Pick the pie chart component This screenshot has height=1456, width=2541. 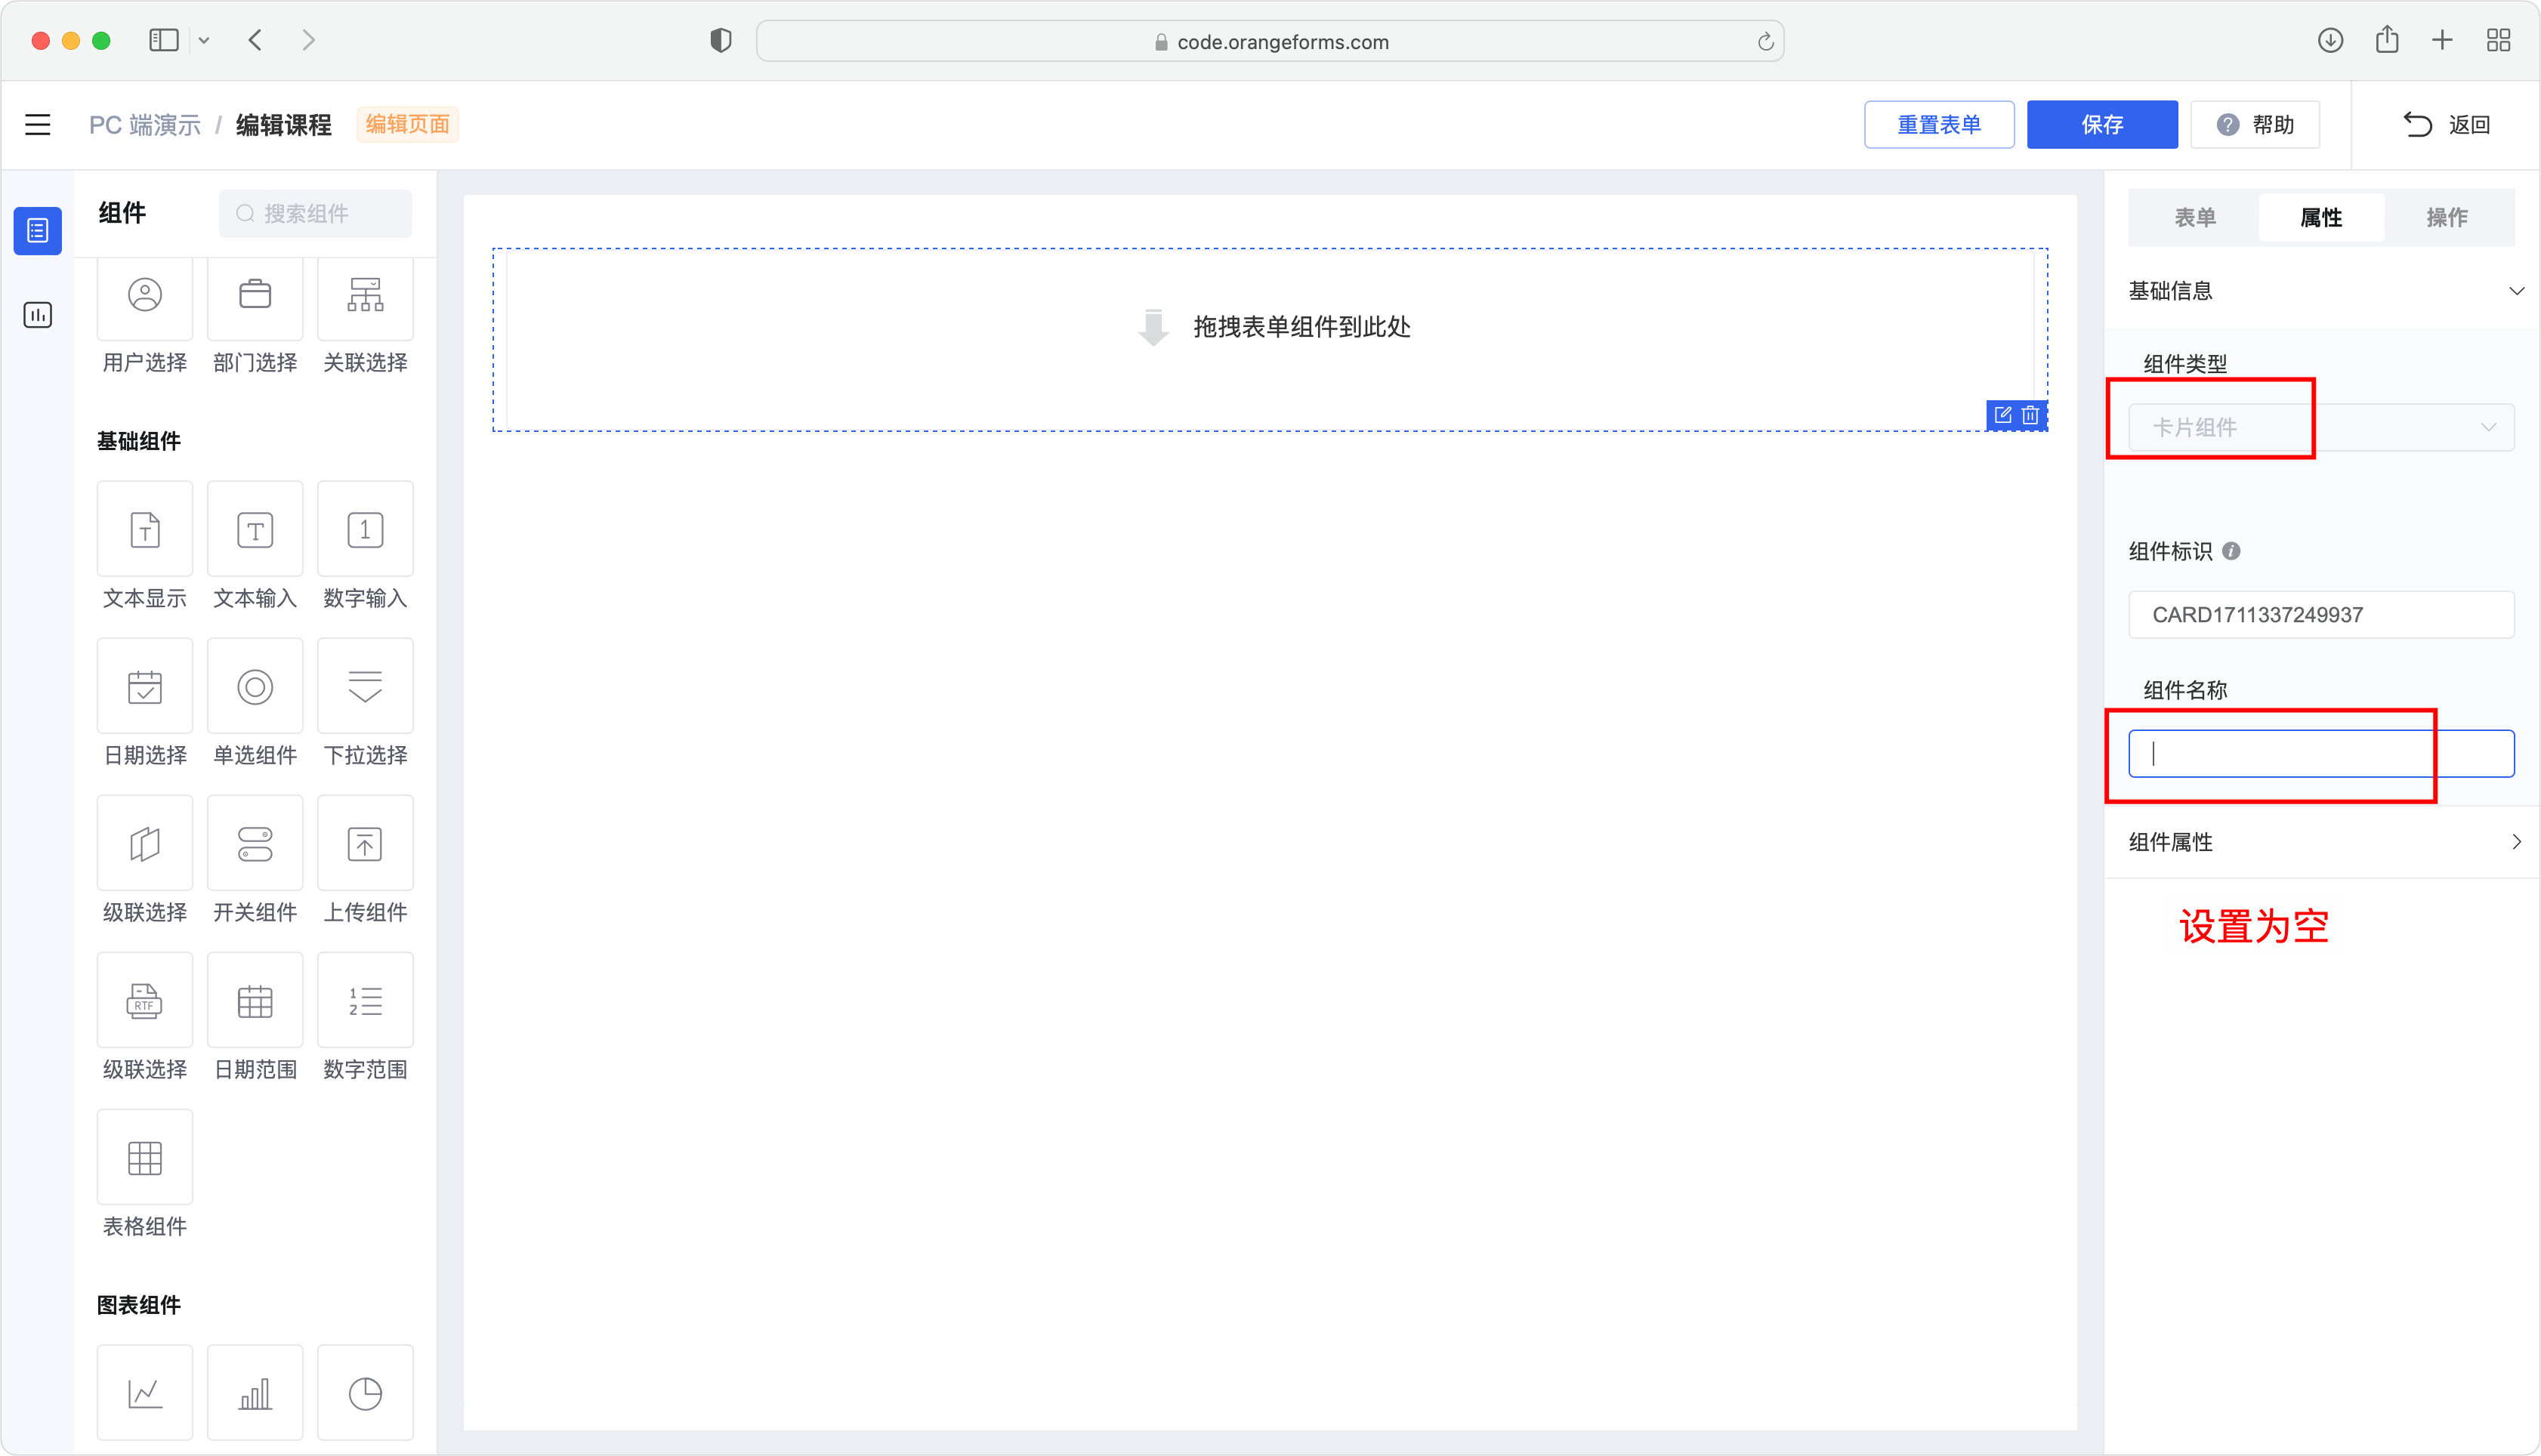(x=365, y=1393)
